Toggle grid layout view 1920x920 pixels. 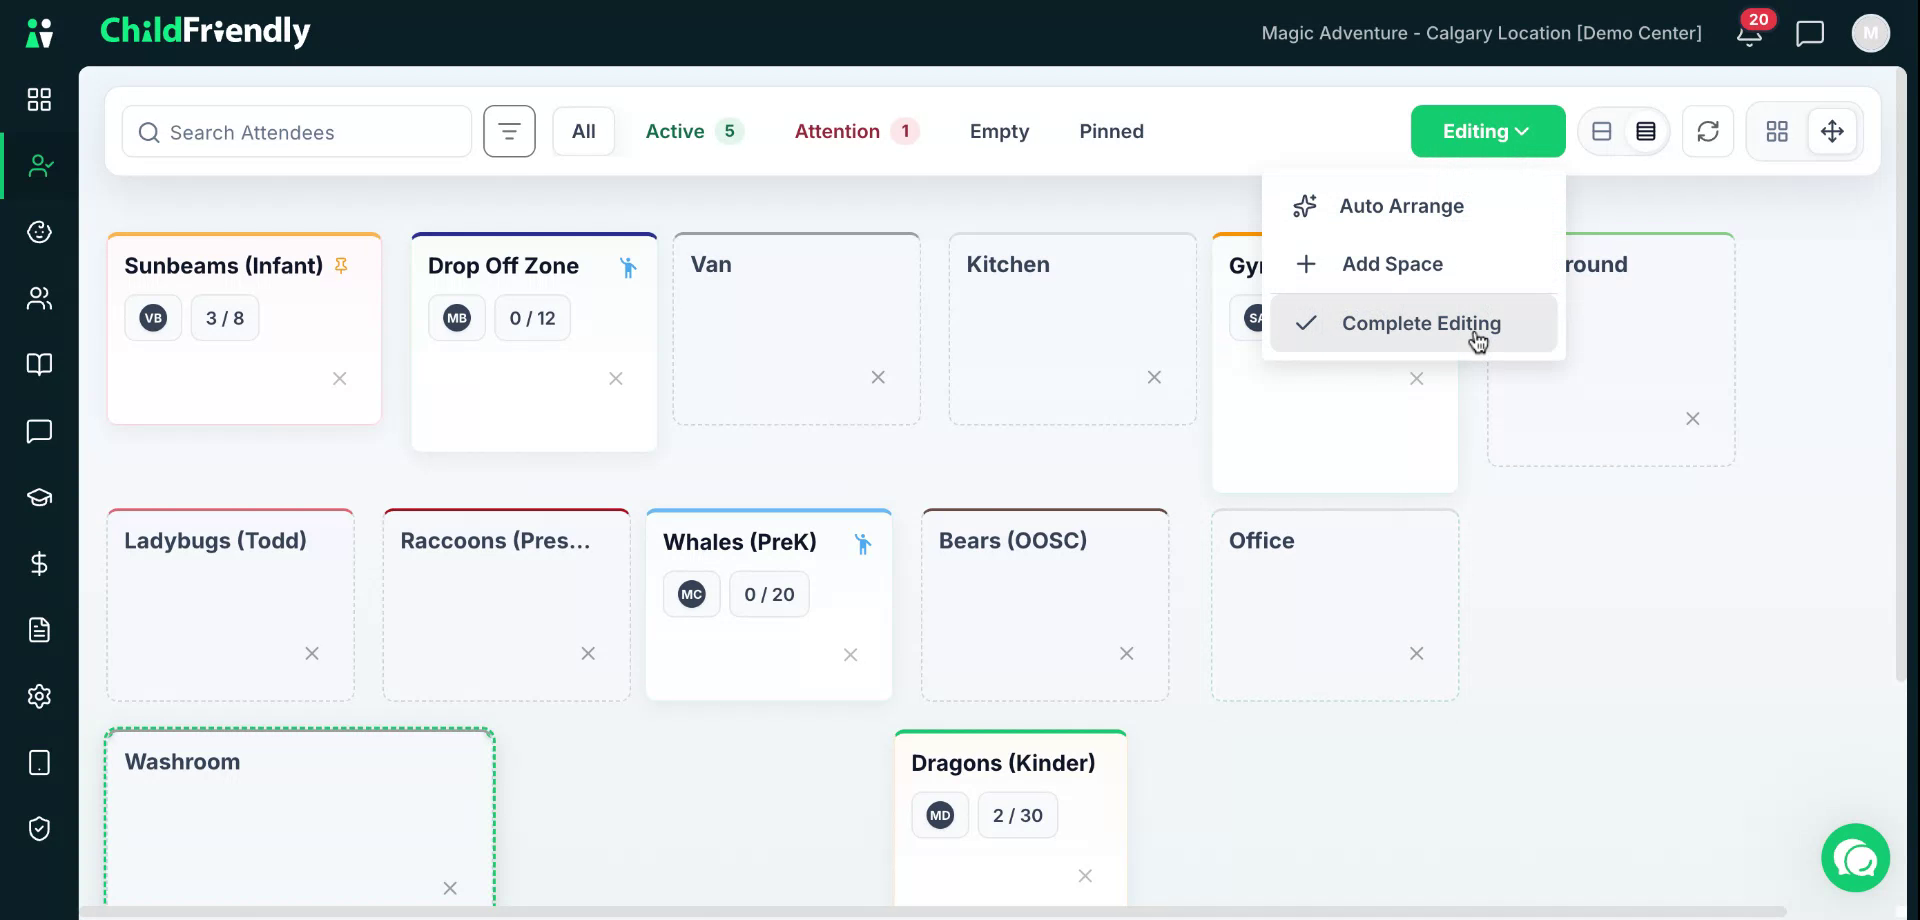pyautogui.click(x=1777, y=131)
